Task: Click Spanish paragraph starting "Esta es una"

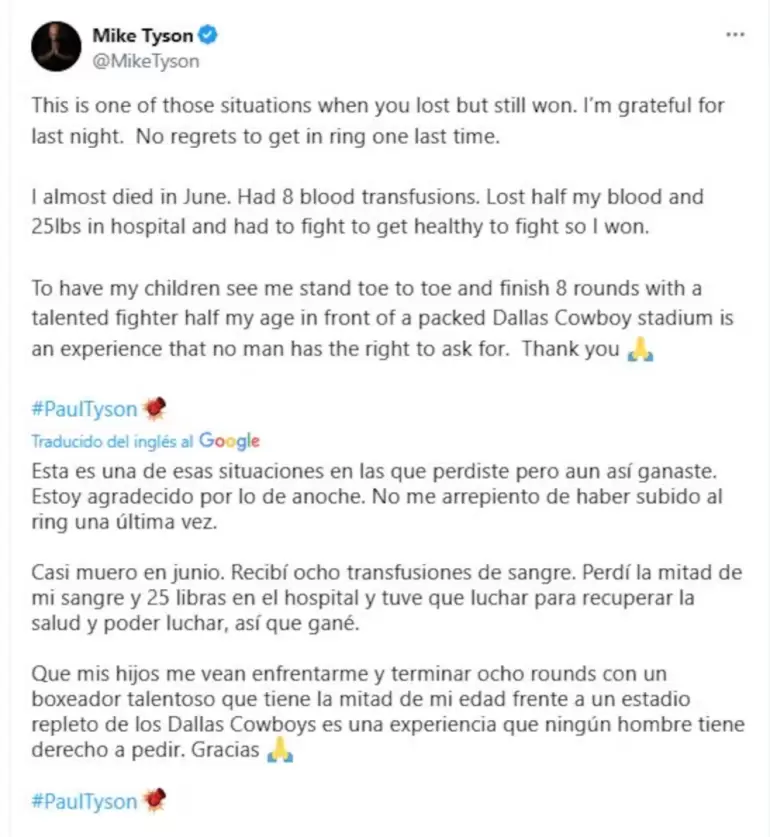Action: [x=377, y=497]
